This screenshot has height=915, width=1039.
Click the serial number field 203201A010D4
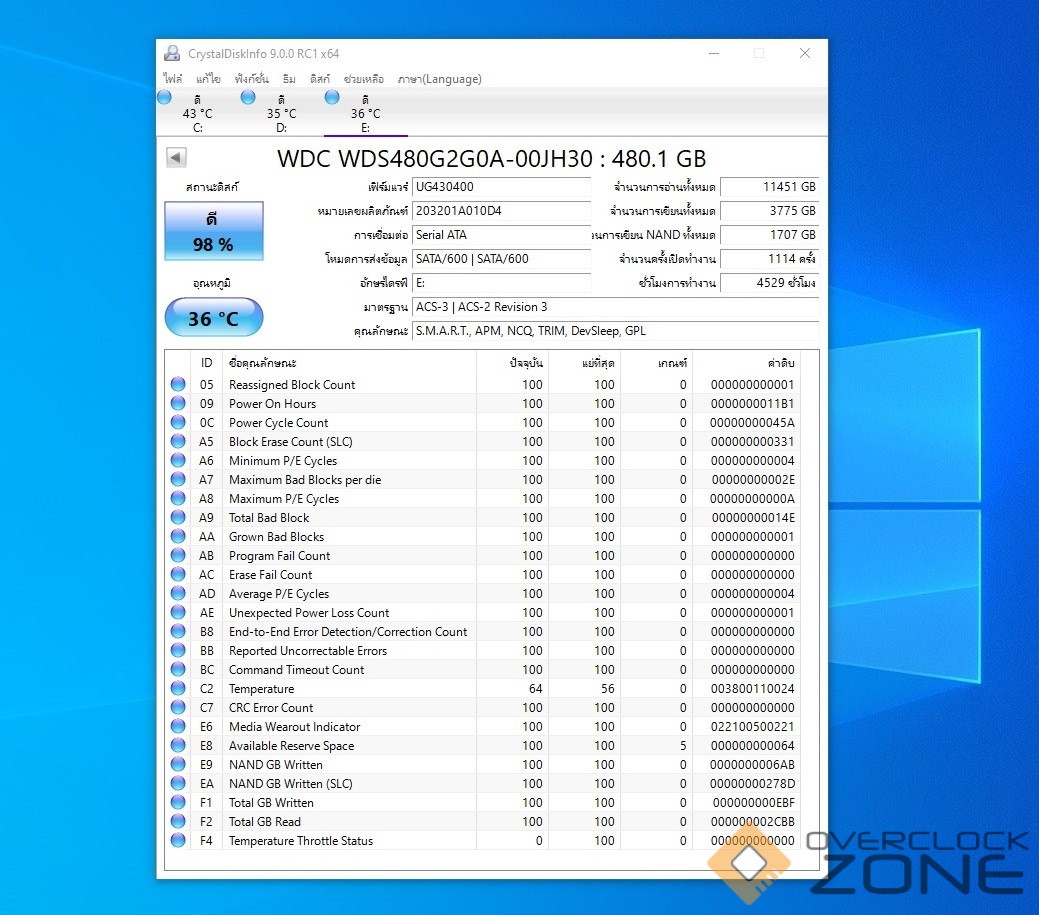pyautogui.click(x=487, y=211)
